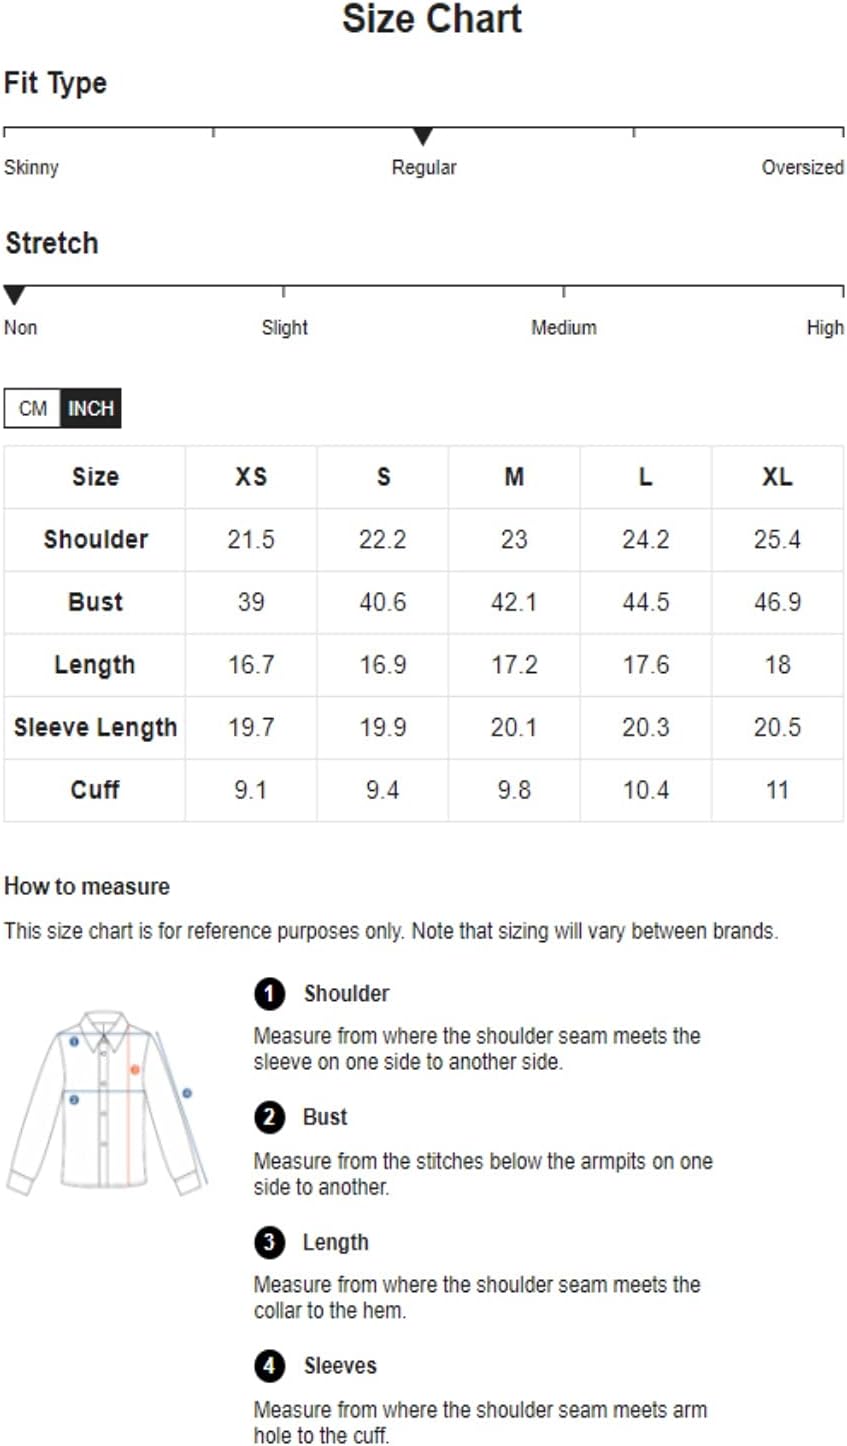Click the number 1 Shoulder bullet icon
This screenshot has height=1446, width=847.
pyautogui.click(x=269, y=993)
